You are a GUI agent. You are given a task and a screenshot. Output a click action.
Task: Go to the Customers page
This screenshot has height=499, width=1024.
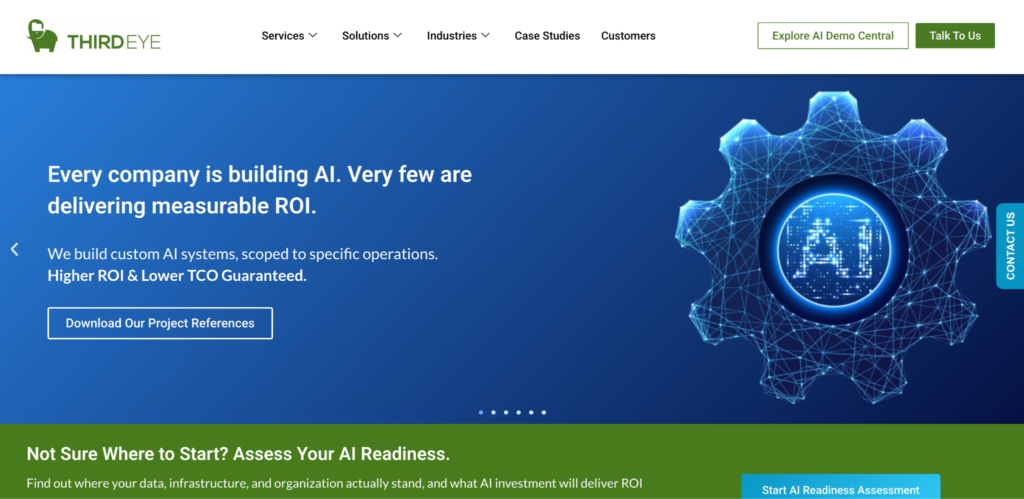click(628, 36)
